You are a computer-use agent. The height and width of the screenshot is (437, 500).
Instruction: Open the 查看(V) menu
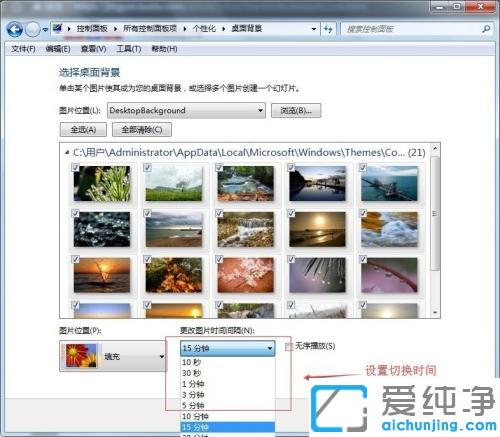[x=94, y=49]
